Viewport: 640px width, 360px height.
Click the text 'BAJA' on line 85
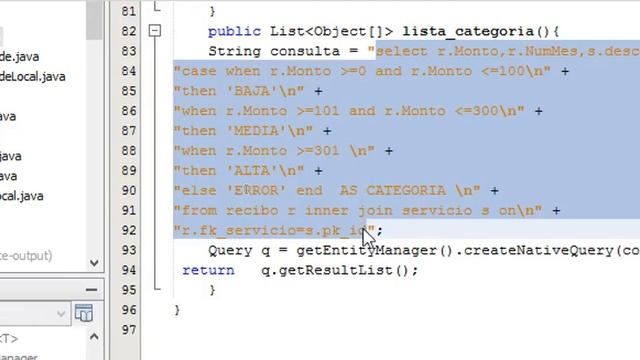coord(252,91)
